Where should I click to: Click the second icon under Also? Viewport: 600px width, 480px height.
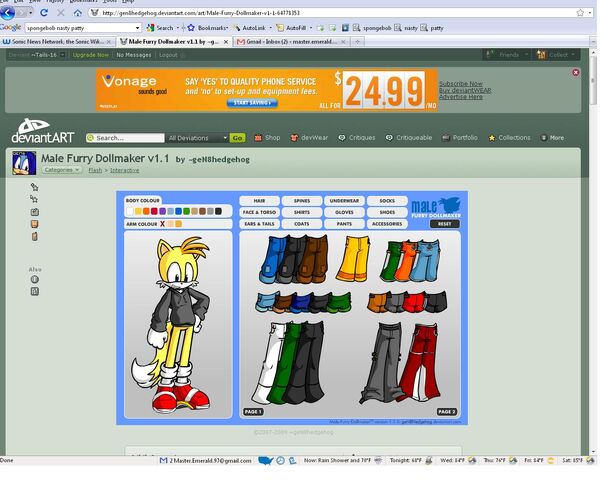click(x=34, y=292)
